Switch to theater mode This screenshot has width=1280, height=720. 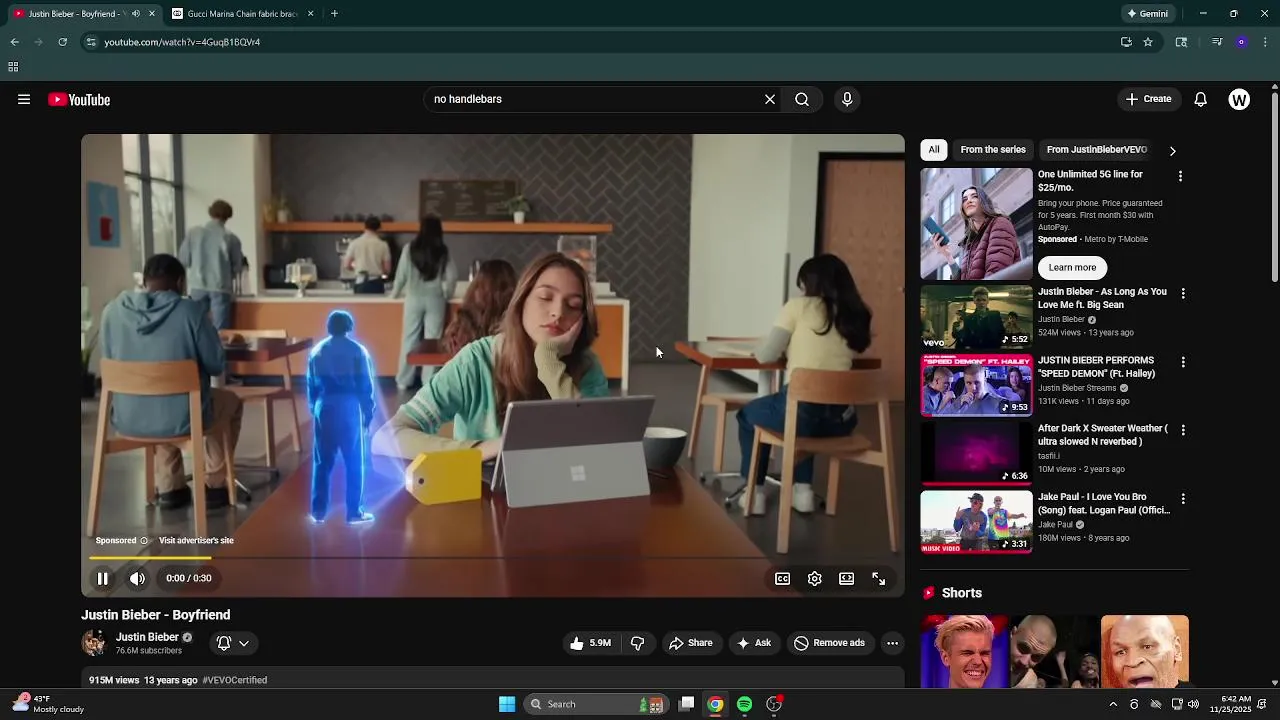pyautogui.click(x=847, y=578)
